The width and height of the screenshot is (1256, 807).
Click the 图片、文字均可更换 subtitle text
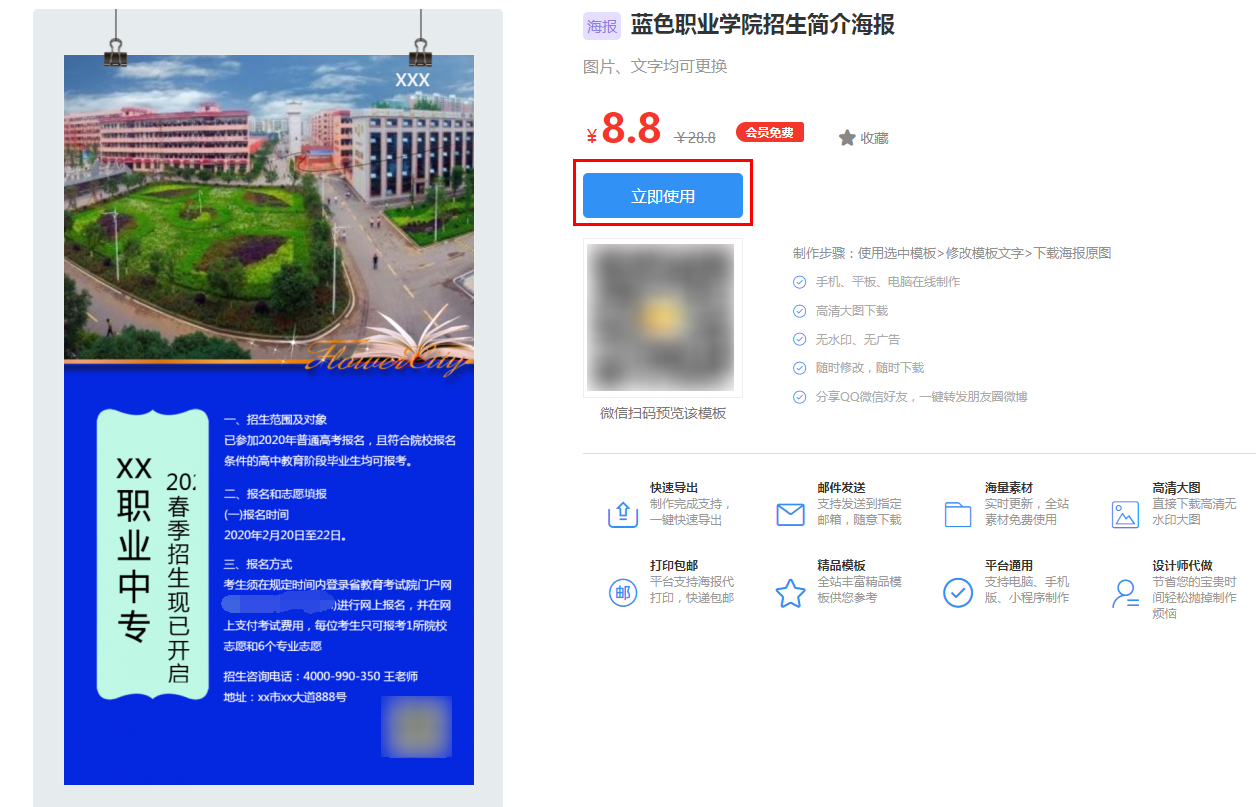click(x=655, y=66)
